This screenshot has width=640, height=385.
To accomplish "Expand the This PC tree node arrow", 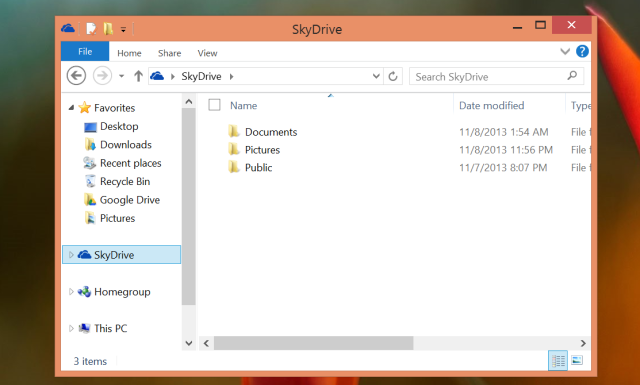I will click(x=71, y=328).
